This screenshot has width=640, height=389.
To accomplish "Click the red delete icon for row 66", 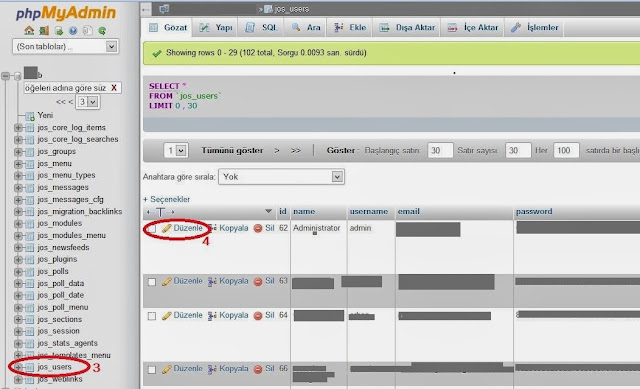I will (258, 369).
